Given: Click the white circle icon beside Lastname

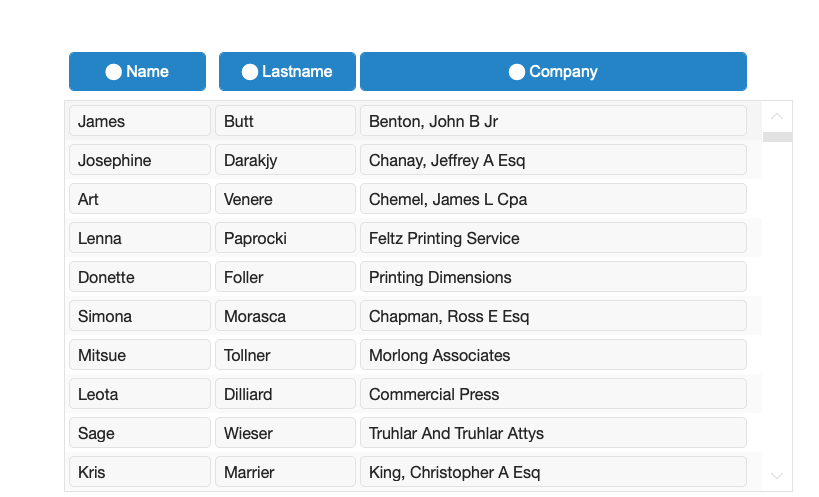Looking at the screenshot, I should [x=250, y=72].
